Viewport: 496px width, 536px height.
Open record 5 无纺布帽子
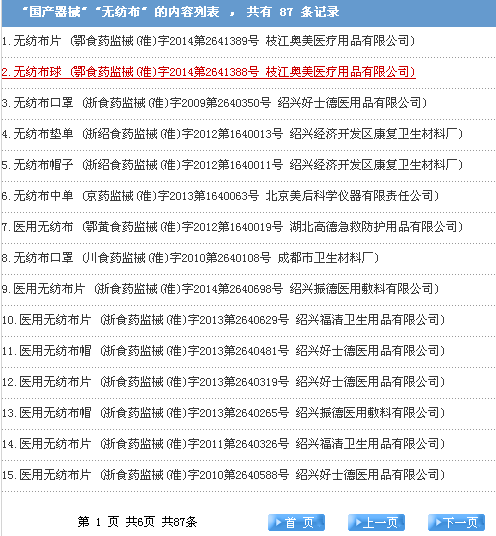(232, 165)
